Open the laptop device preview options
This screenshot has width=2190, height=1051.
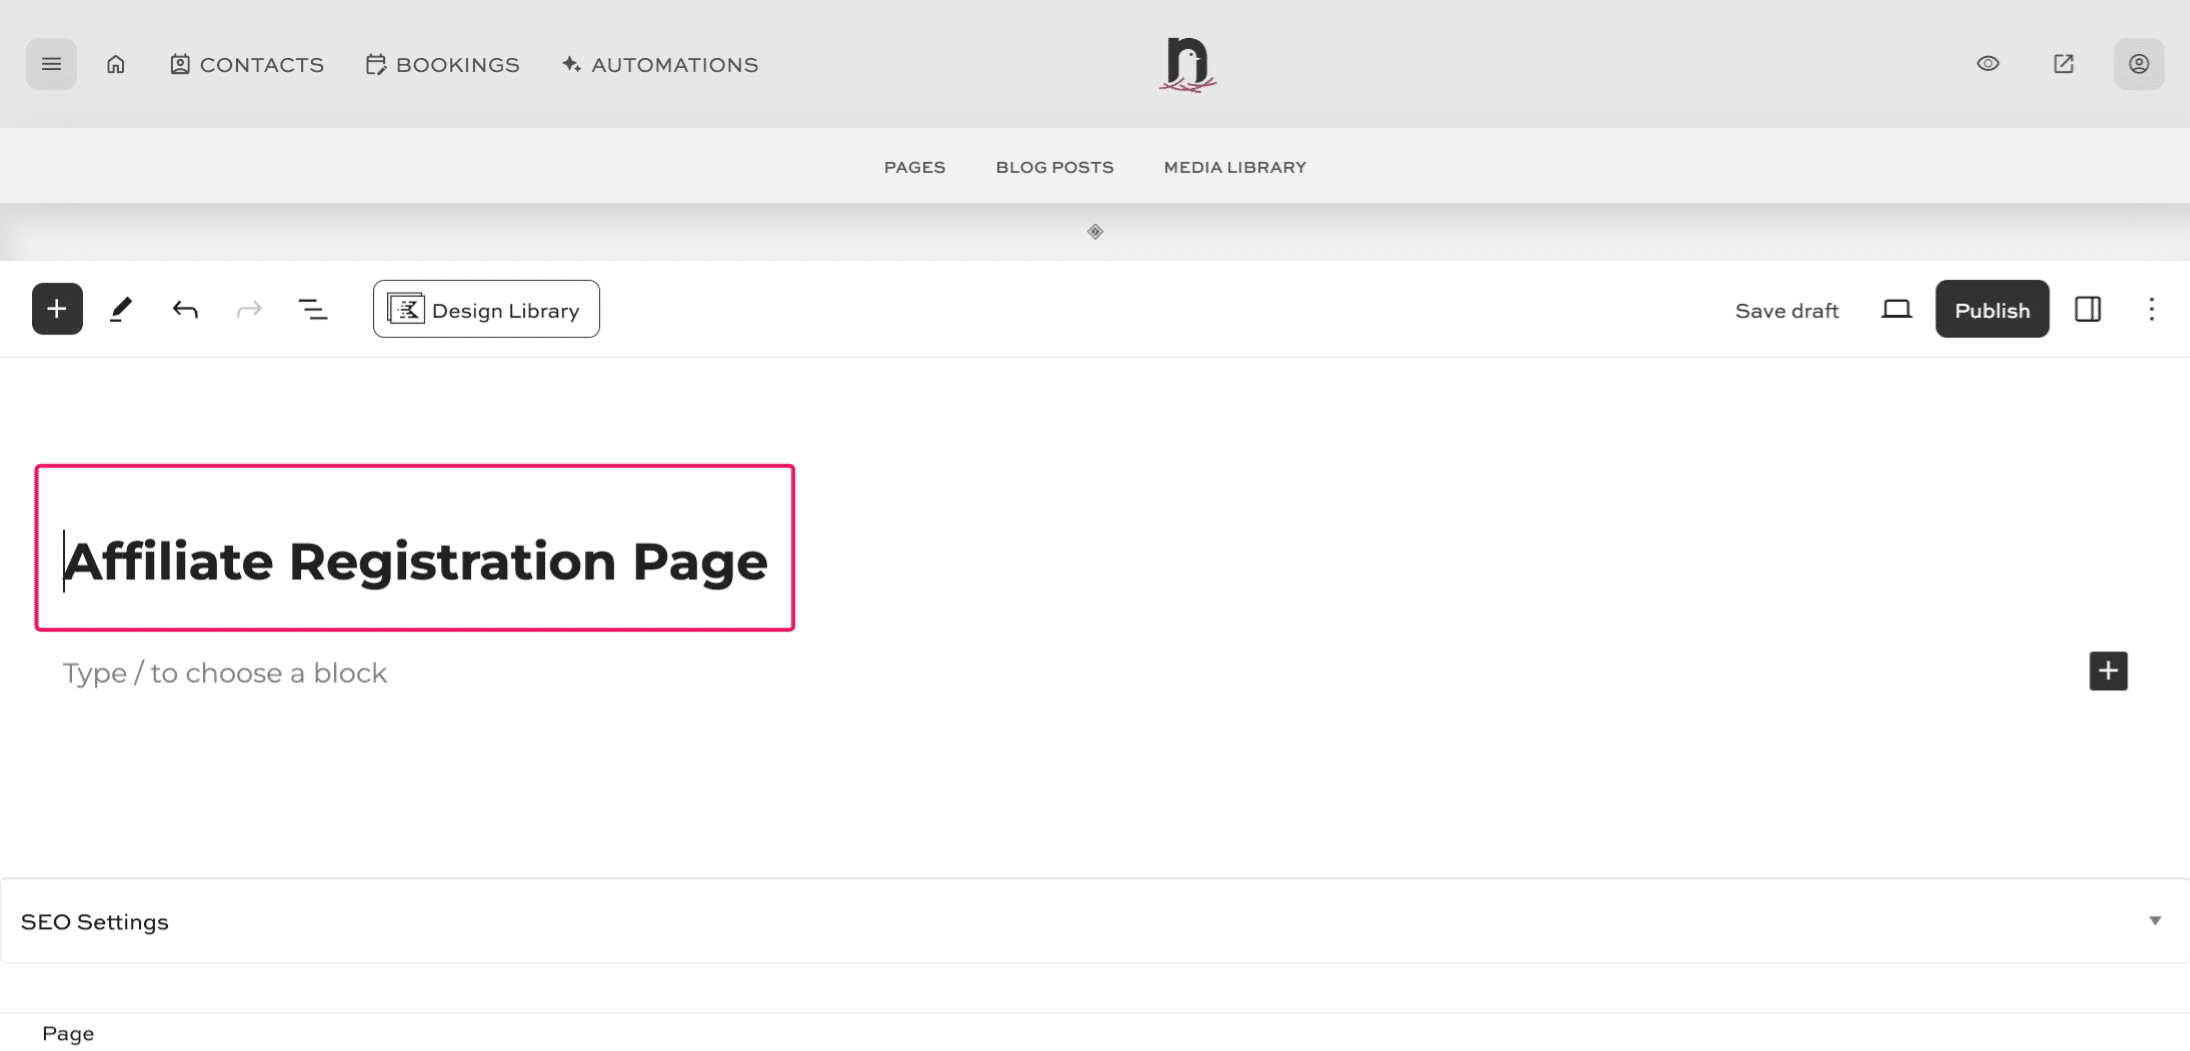click(1896, 309)
